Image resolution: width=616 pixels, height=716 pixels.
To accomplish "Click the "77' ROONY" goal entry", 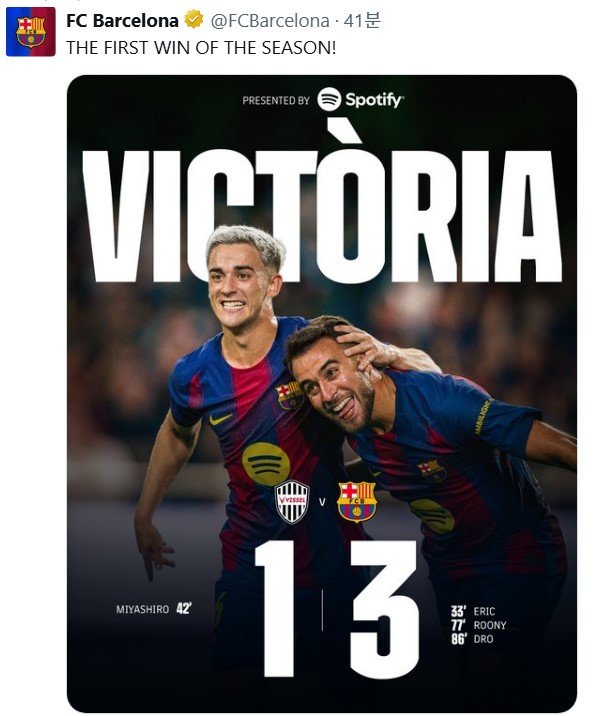I will 478,625.
